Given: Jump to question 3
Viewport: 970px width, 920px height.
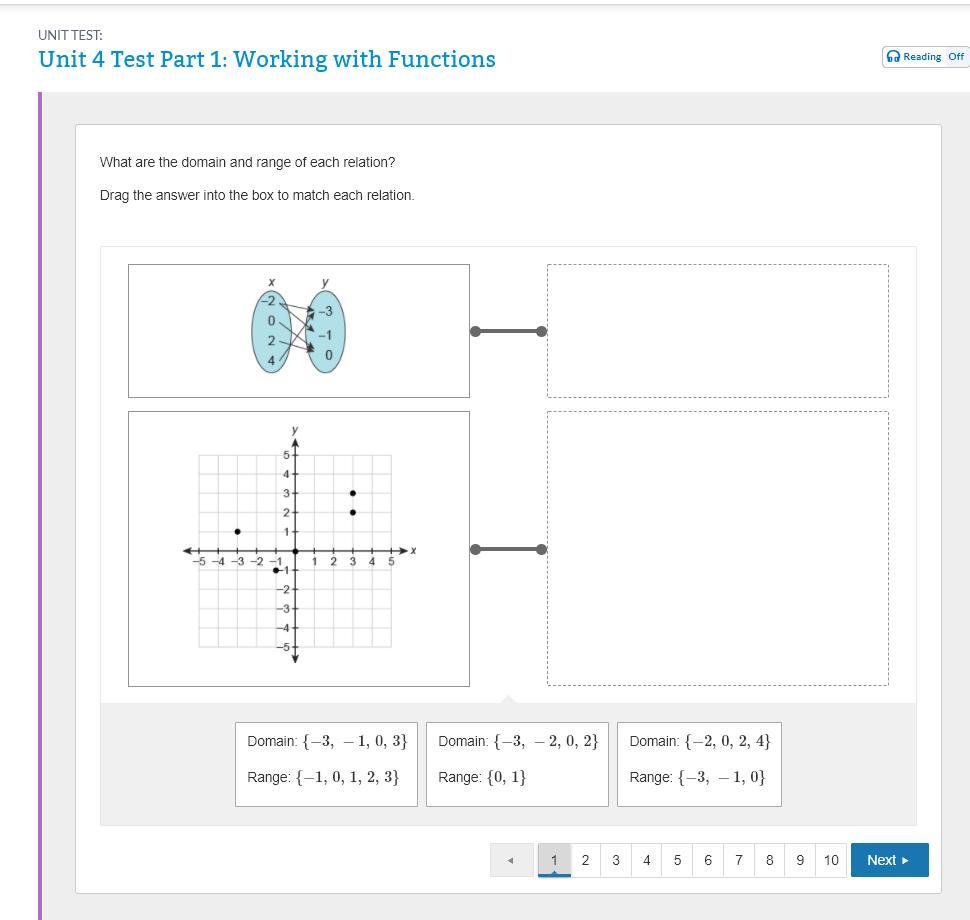Looking at the screenshot, I should pos(616,860).
